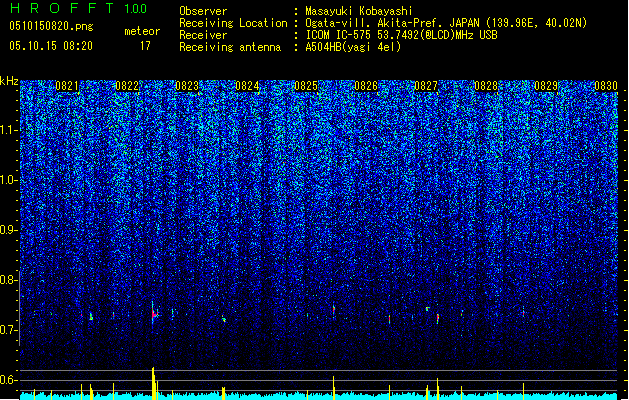Click the 1.1 frequency axis label
Viewport: 629px width, 400px height.
click(8, 130)
